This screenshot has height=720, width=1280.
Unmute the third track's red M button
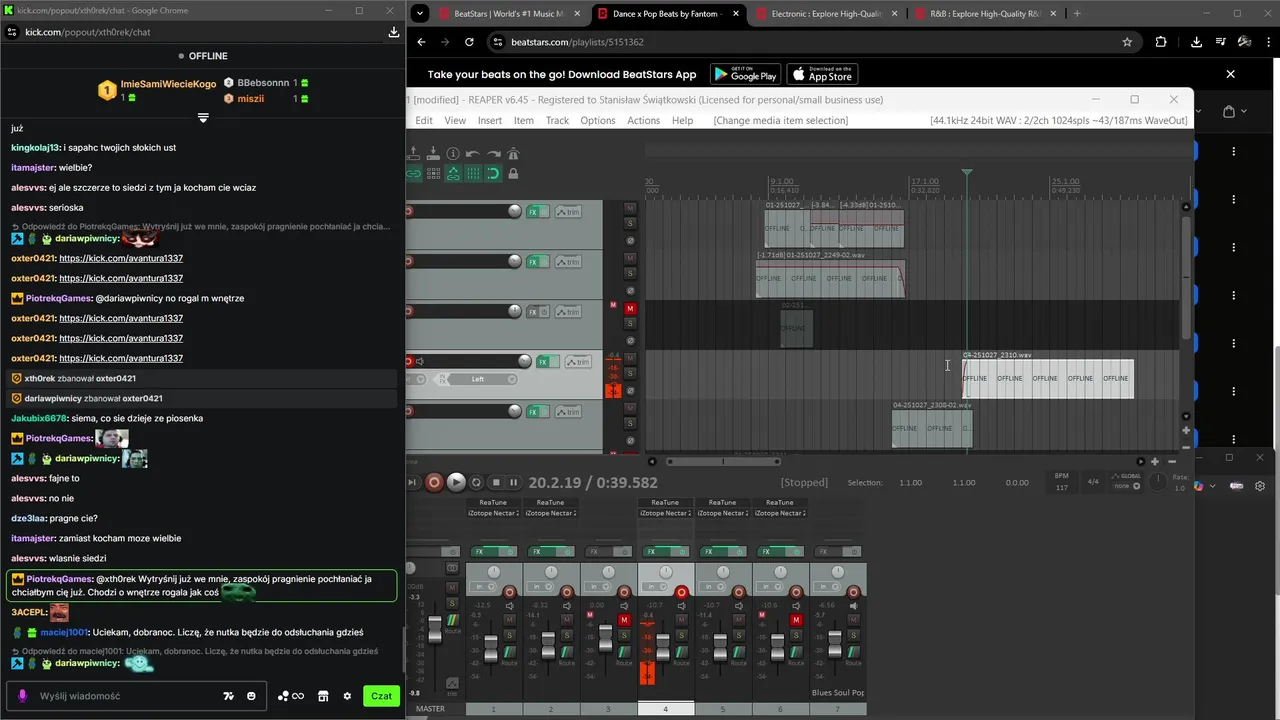(630, 309)
